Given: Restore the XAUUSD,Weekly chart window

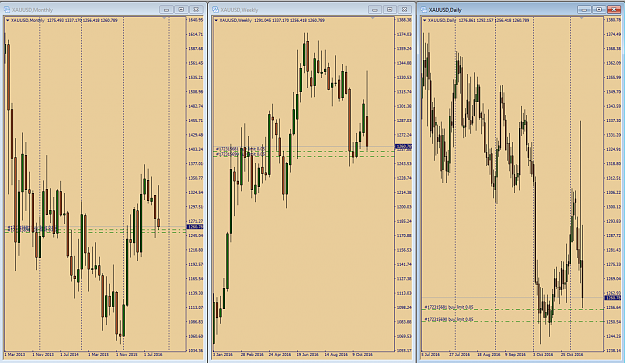Looking at the screenshot, I should pyautogui.click(x=390, y=10).
